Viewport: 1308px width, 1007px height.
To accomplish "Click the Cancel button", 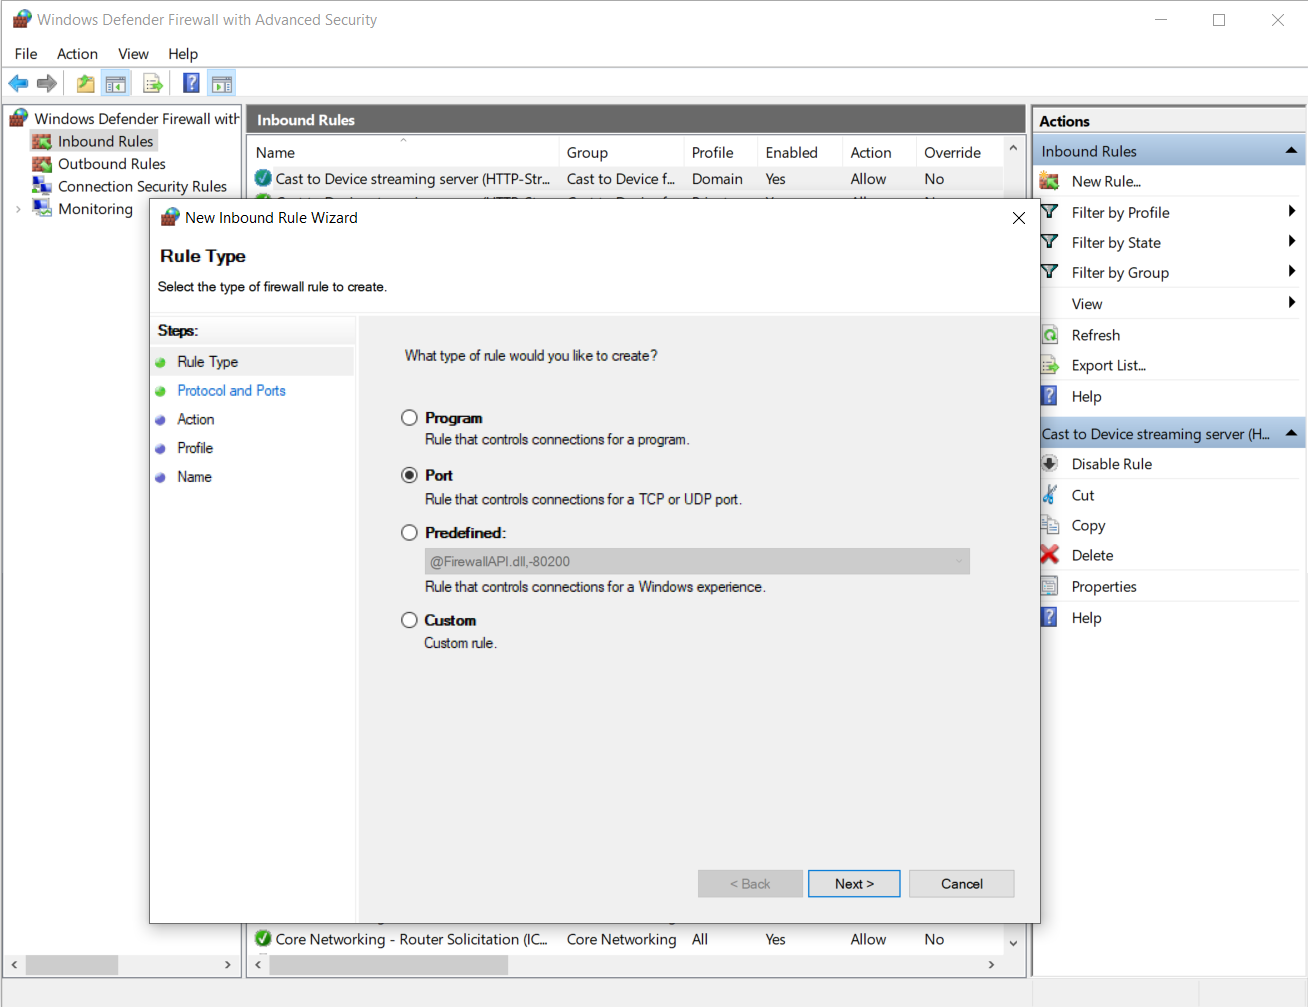I will 962,884.
